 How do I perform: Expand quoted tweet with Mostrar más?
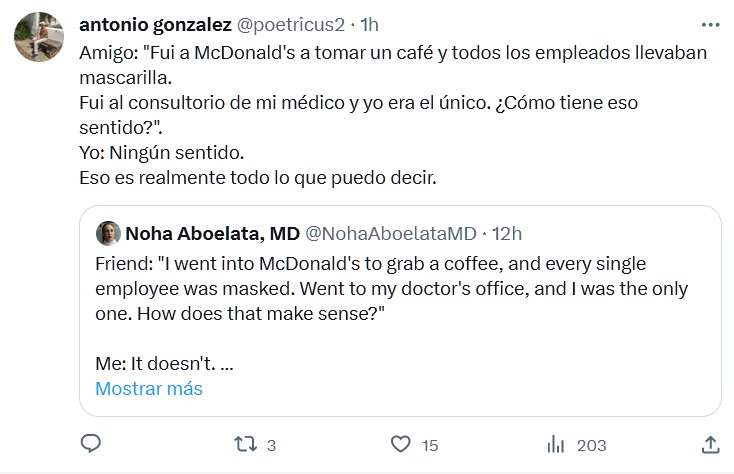click(149, 388)
